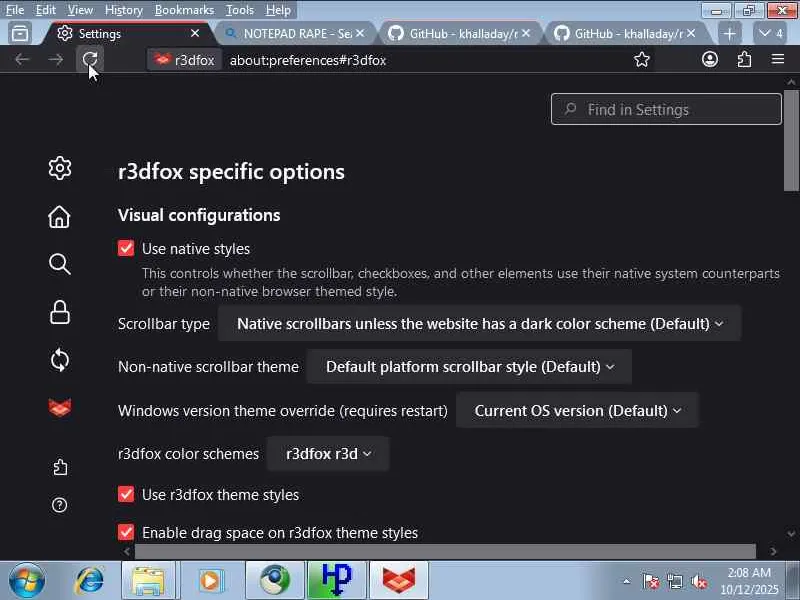
Task: Click horizontal scrollbar right arrow
Action: (773, 551)
